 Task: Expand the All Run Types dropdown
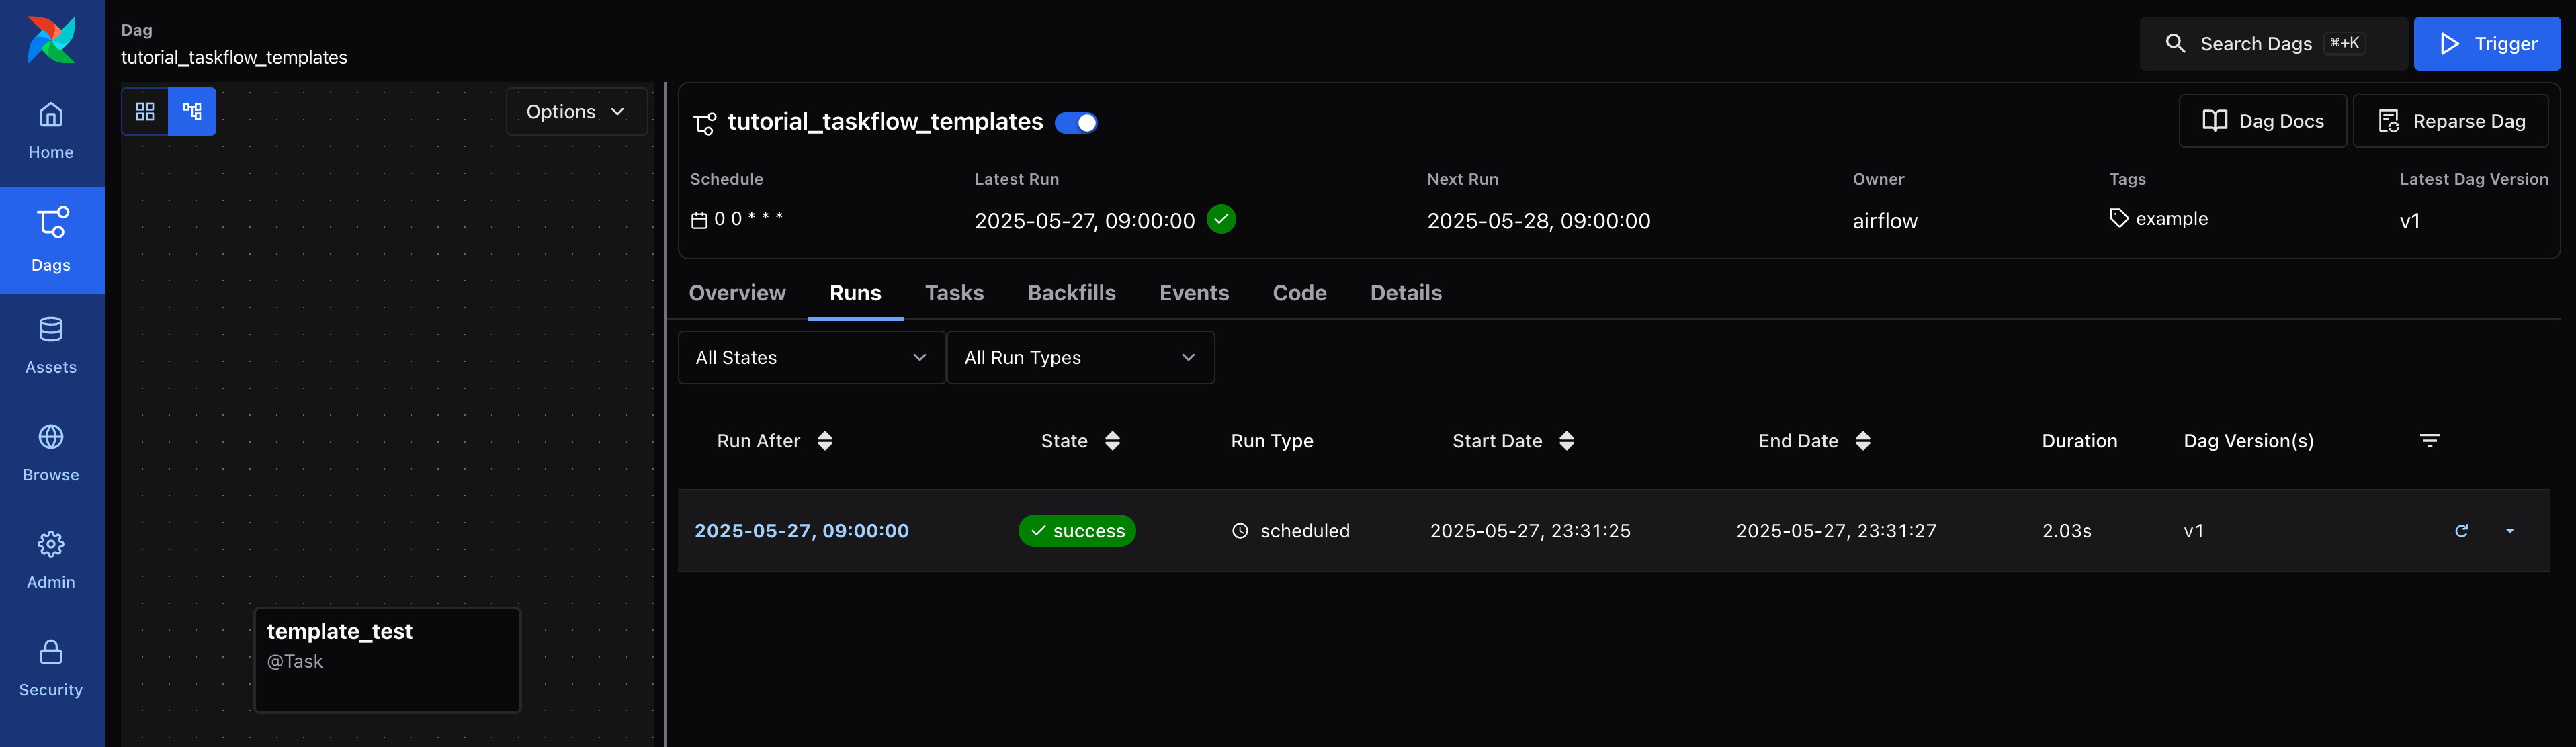pyautogui.click(x=1080, y=358)
